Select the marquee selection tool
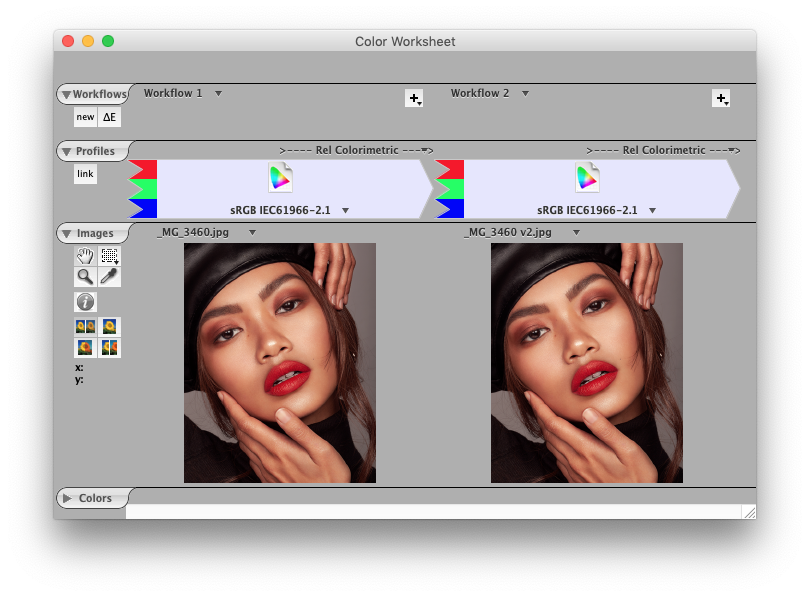This screenshot has width=810, height=597. pos(110,256)
